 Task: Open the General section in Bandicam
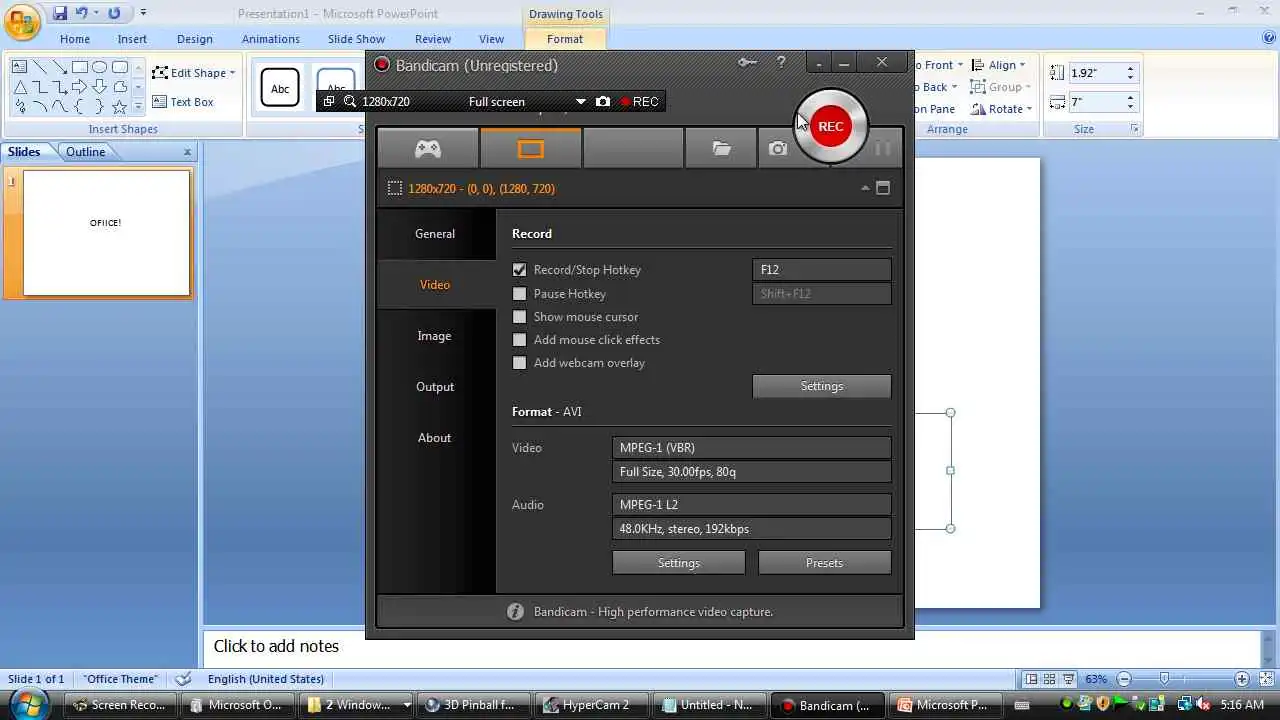[x=435, y=234]
